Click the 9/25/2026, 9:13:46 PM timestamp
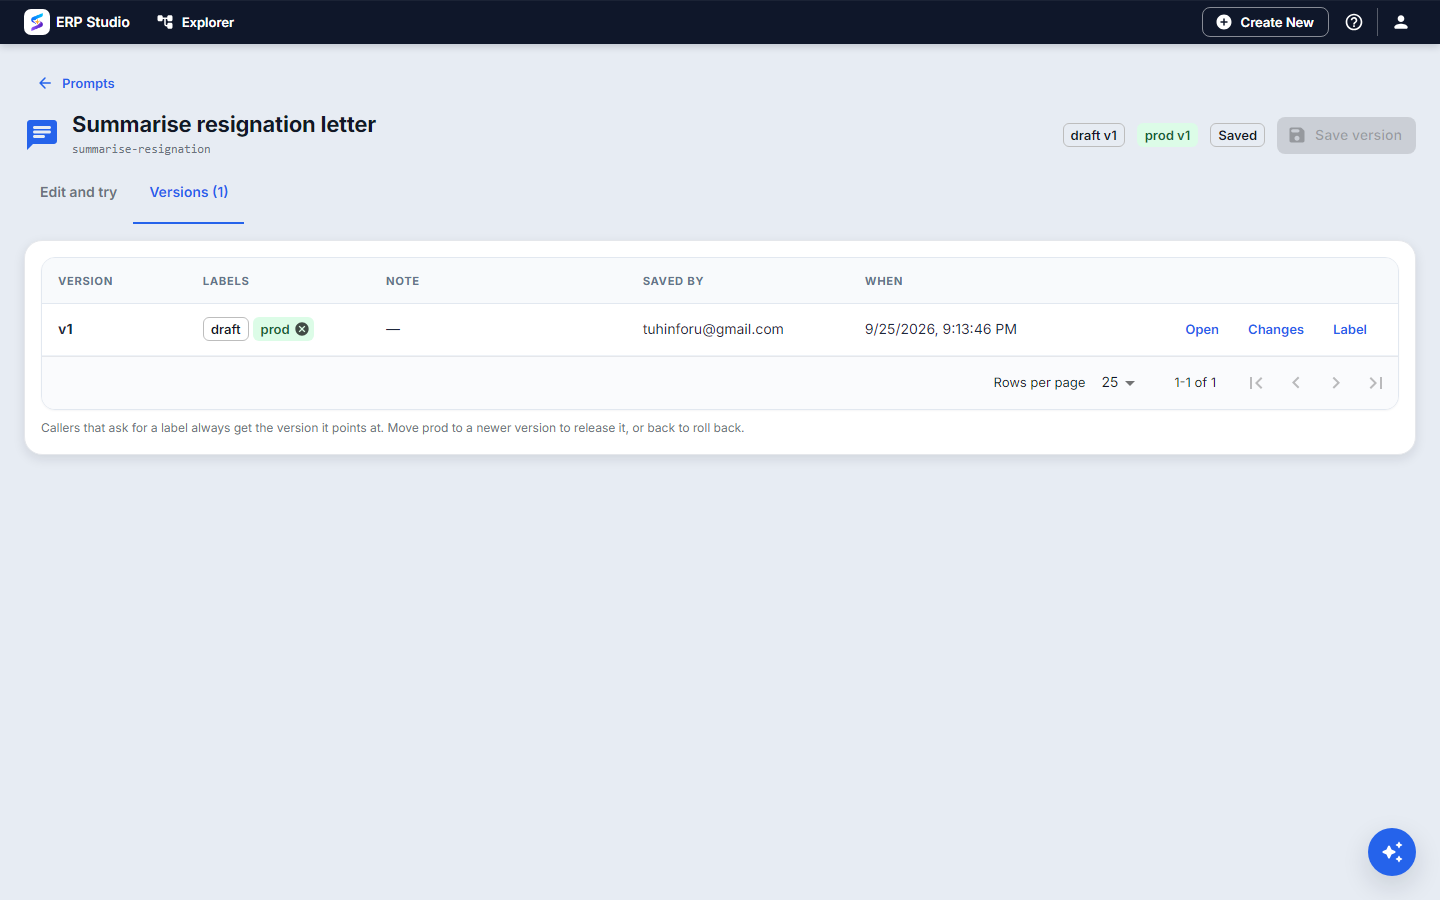Image resolution: width=1440 pixels, height=900 pixels. coord(941,329)
